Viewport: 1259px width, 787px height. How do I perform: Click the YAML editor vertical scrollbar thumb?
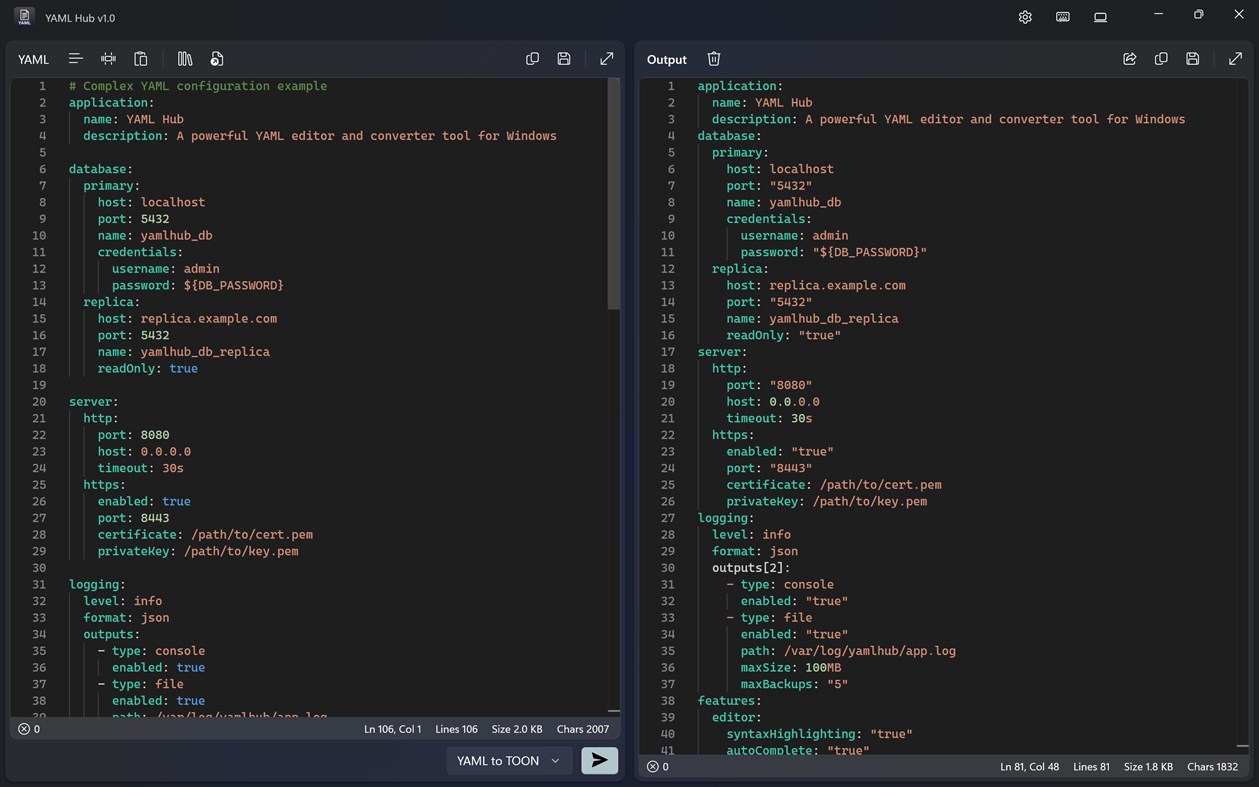(614, 194)
